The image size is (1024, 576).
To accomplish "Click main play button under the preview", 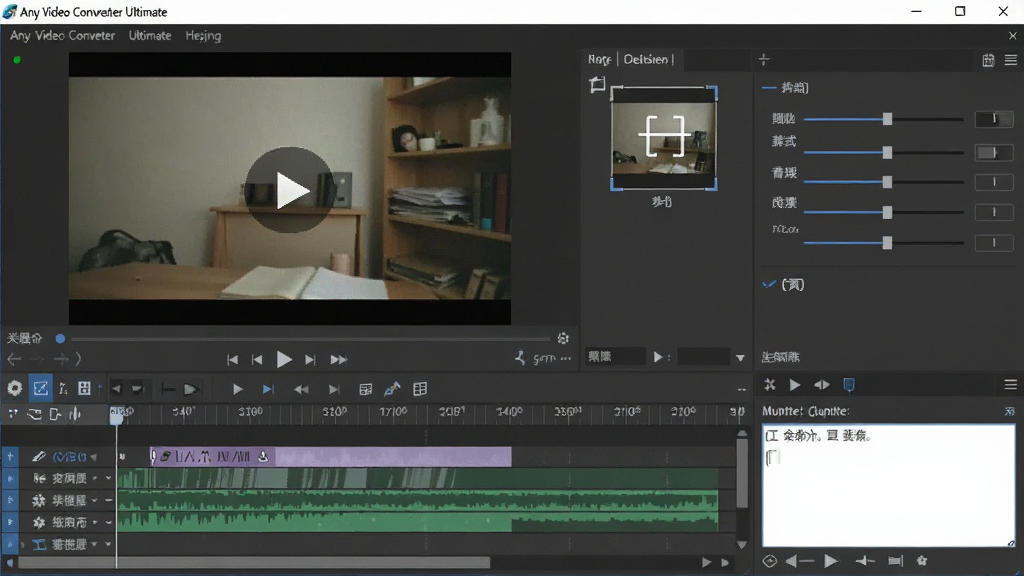I will click(283, 359).
